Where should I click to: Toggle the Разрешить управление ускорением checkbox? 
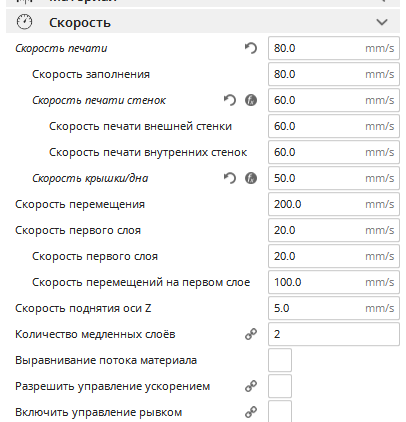(280, 386)
